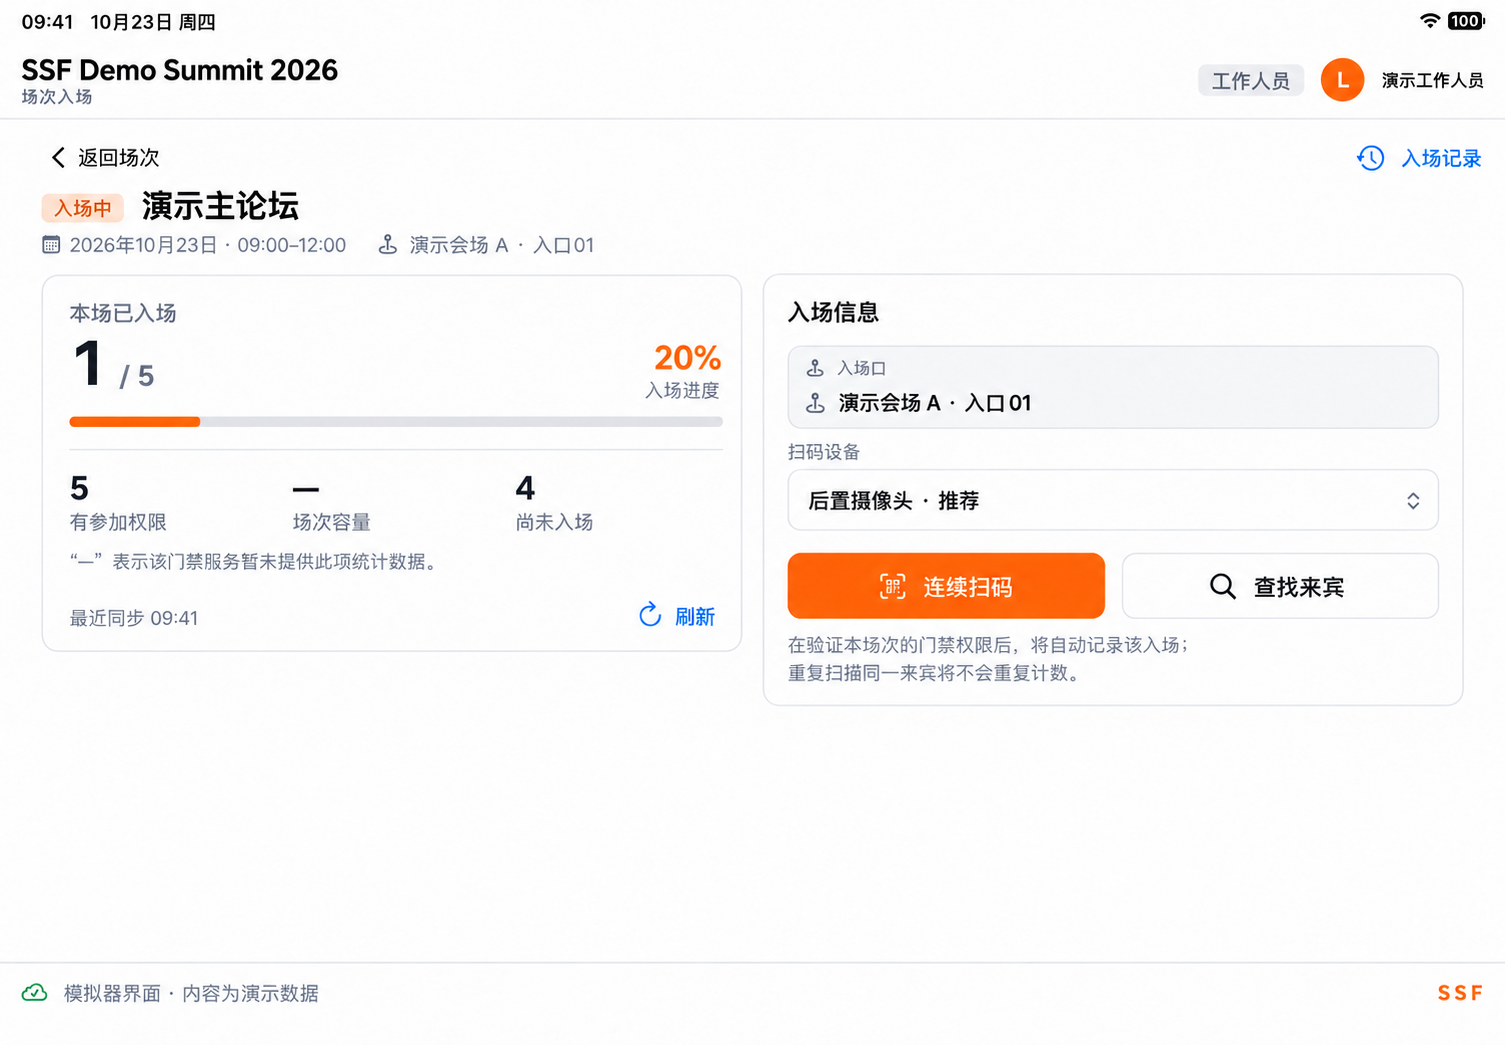
Task: Click the 工作人员 role badge
Action: coord(1251,80)
